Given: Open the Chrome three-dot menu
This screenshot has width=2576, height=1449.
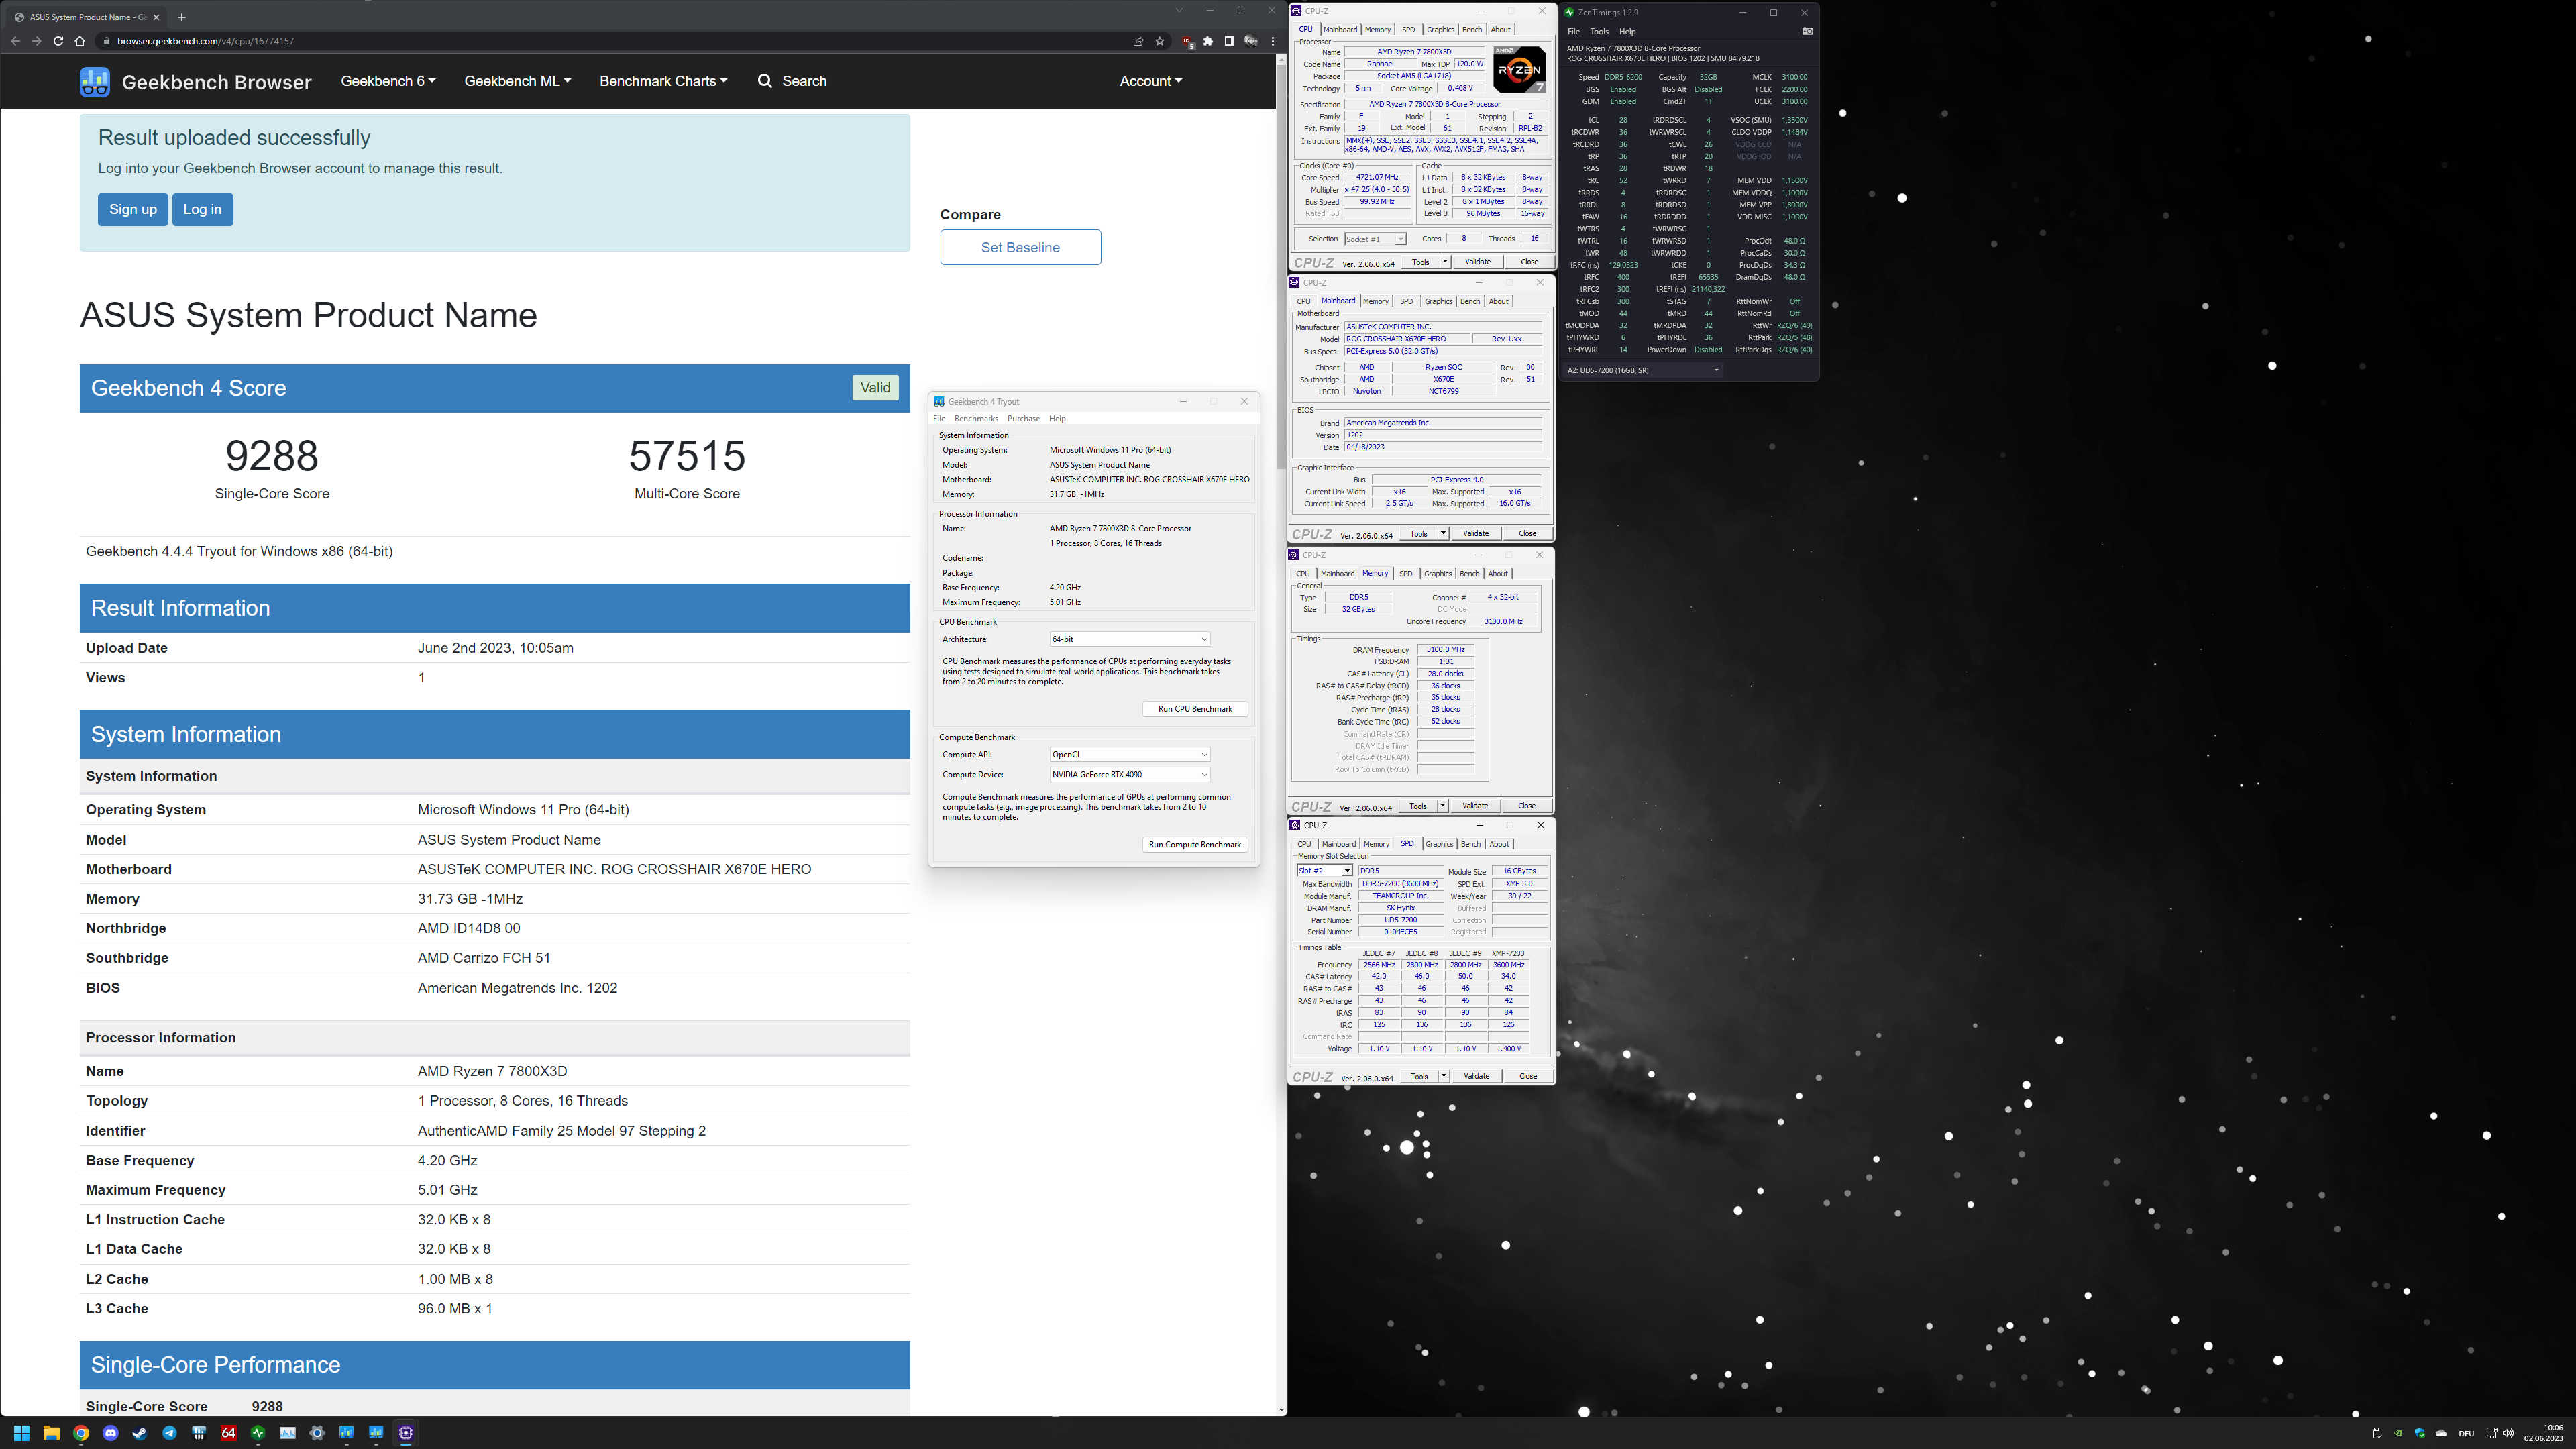Looking at the screenshot, I should (1272, 41).
